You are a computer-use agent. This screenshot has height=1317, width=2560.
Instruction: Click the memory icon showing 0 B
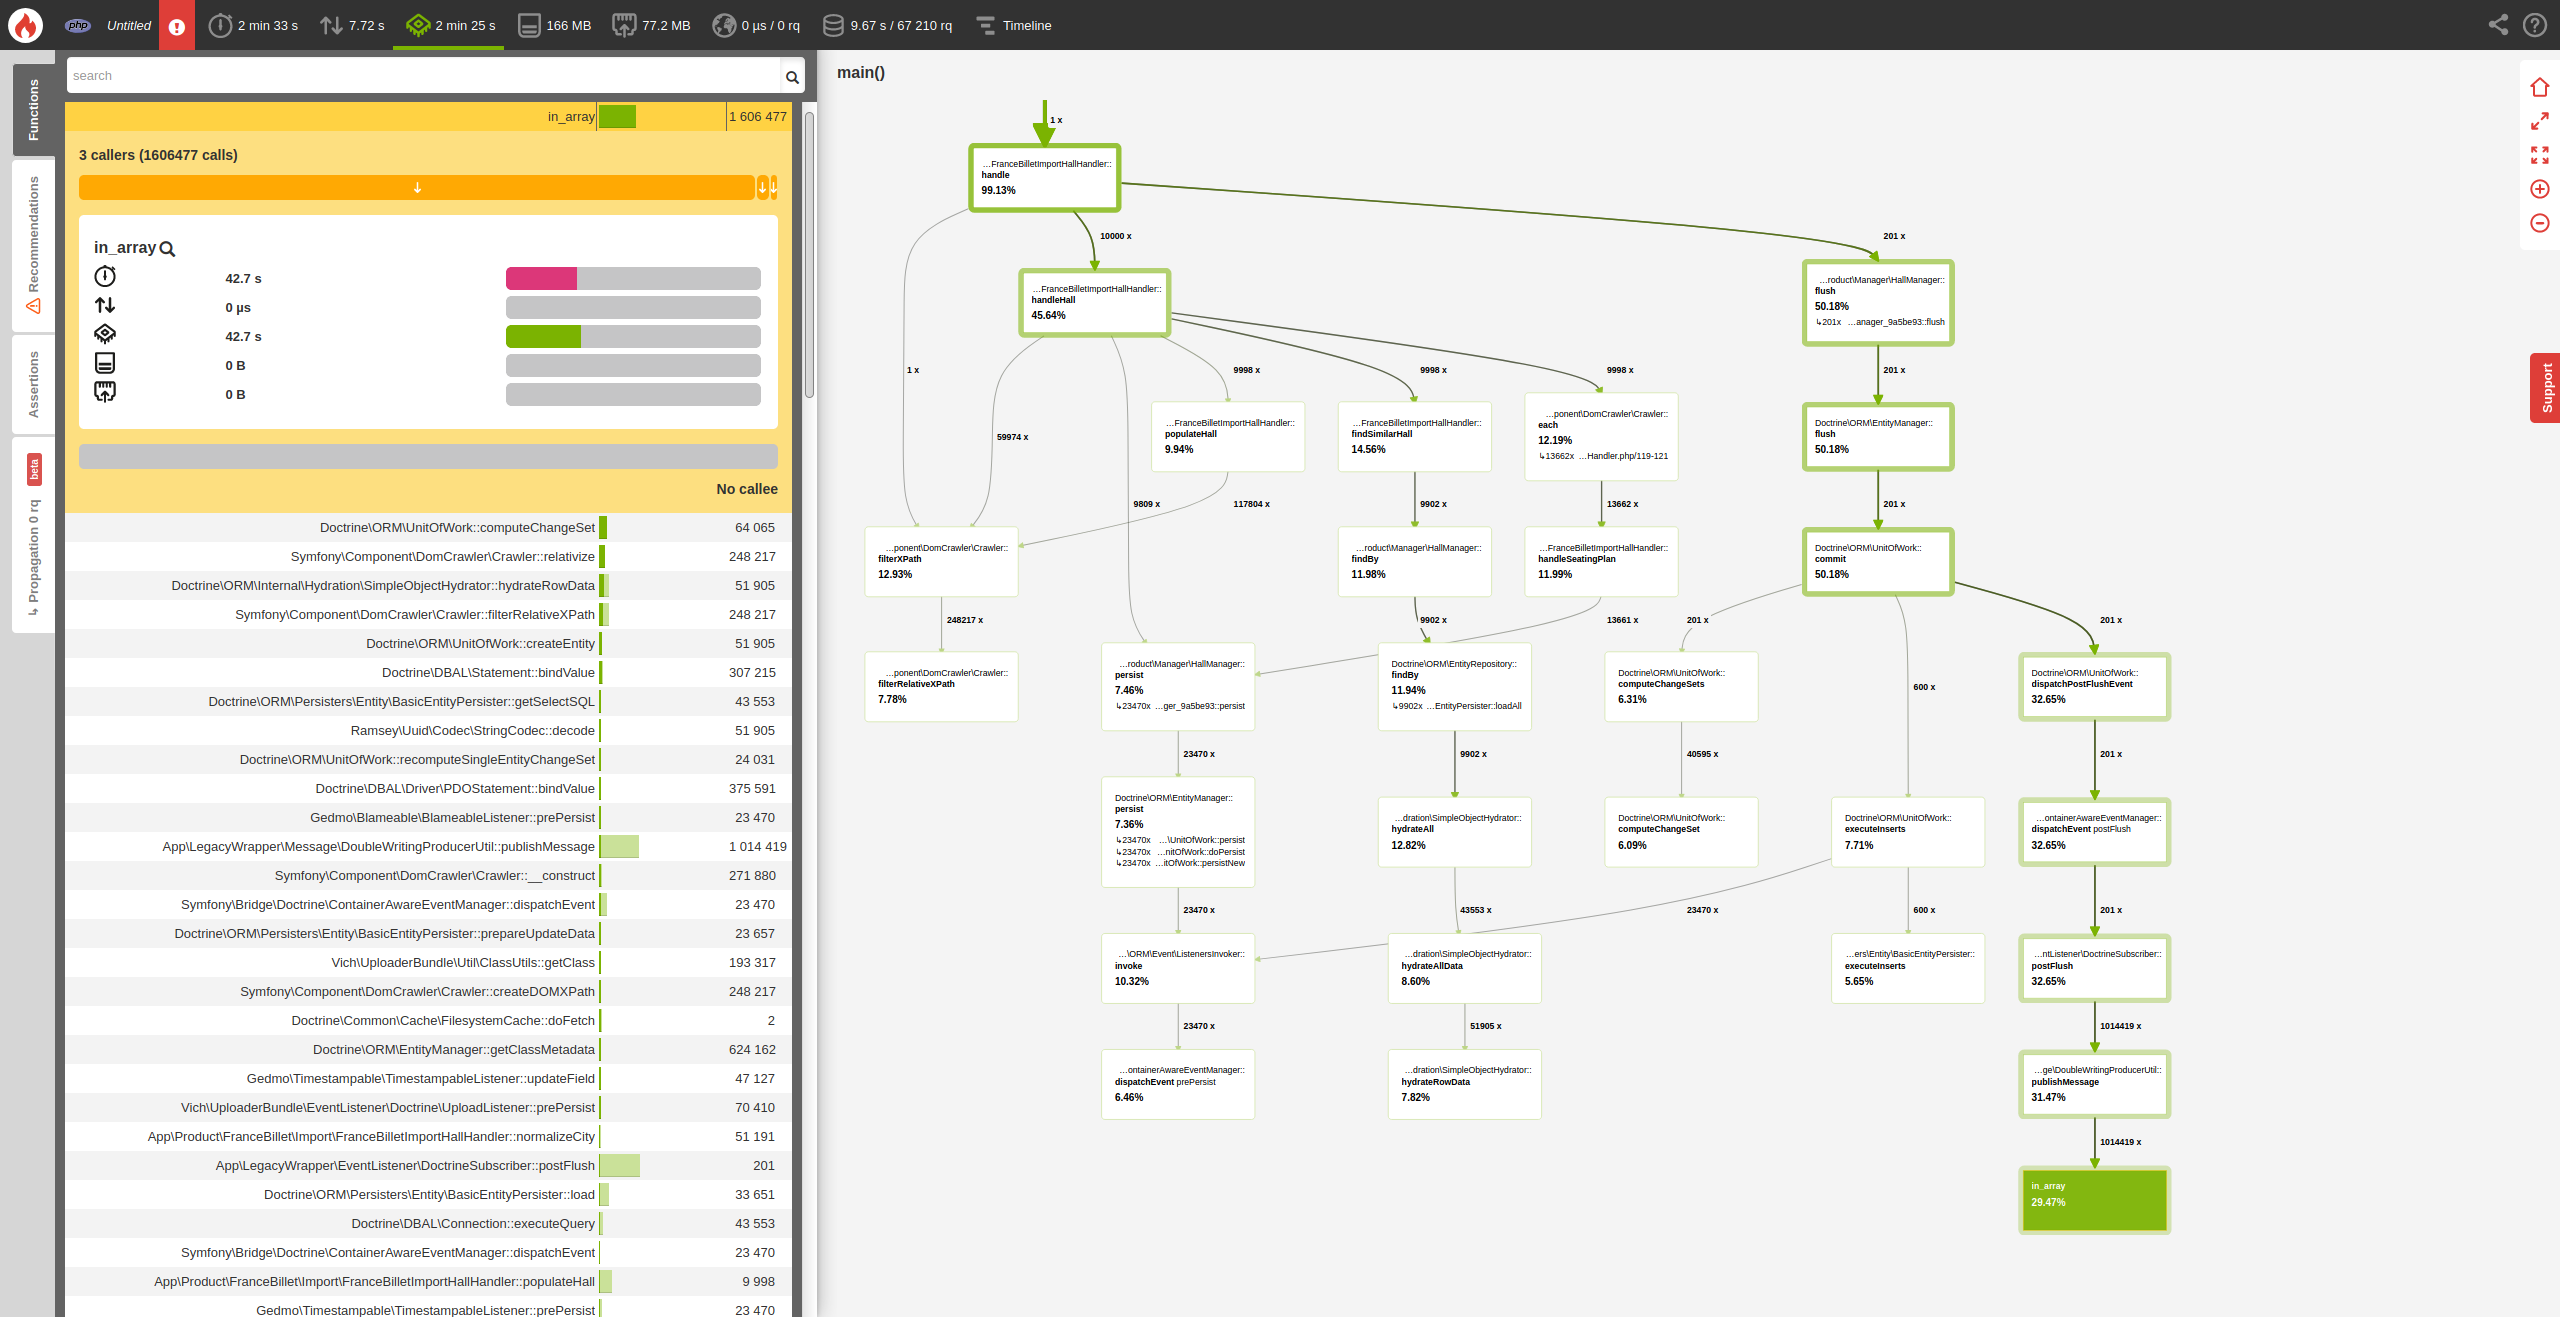click(x=105, y=363)
